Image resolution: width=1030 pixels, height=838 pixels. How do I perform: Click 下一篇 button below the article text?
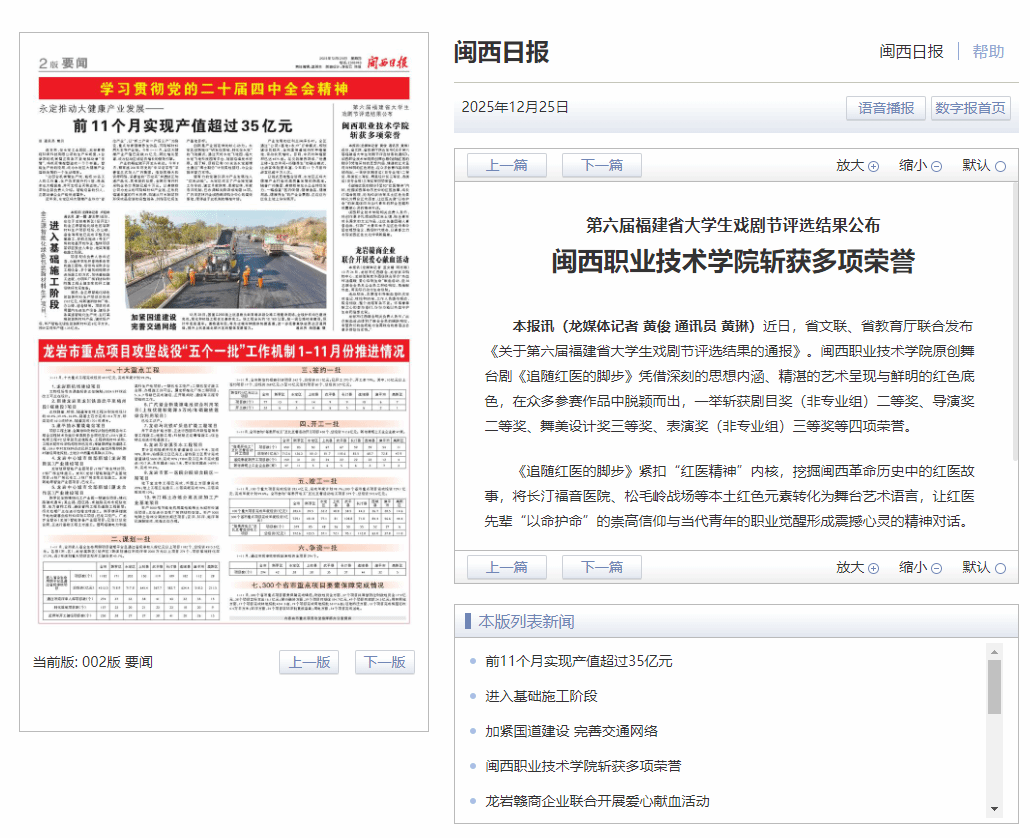[x=602, y=567]
